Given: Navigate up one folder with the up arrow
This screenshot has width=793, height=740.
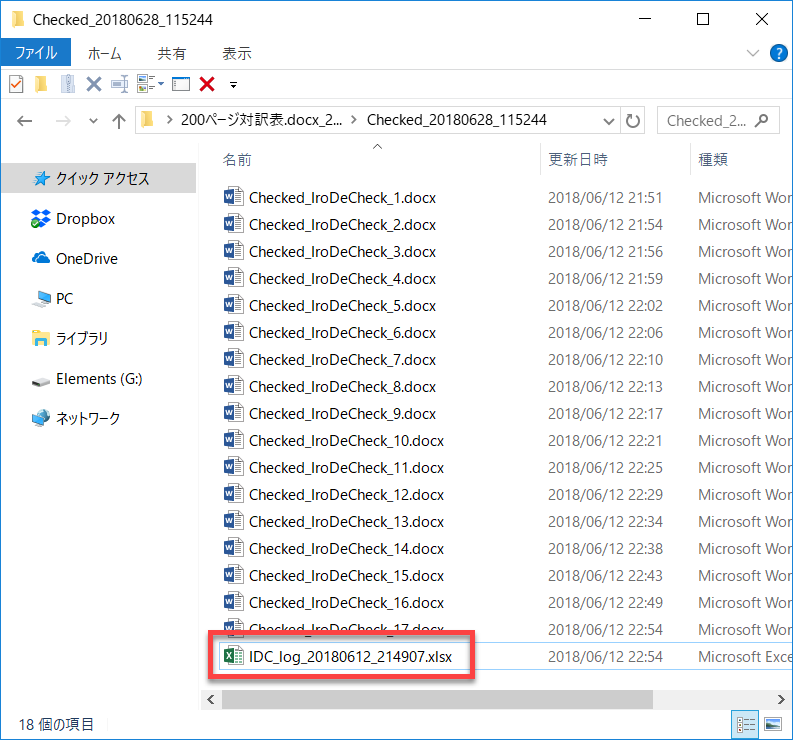Looking at the screenshot, I should click(119, 121).
